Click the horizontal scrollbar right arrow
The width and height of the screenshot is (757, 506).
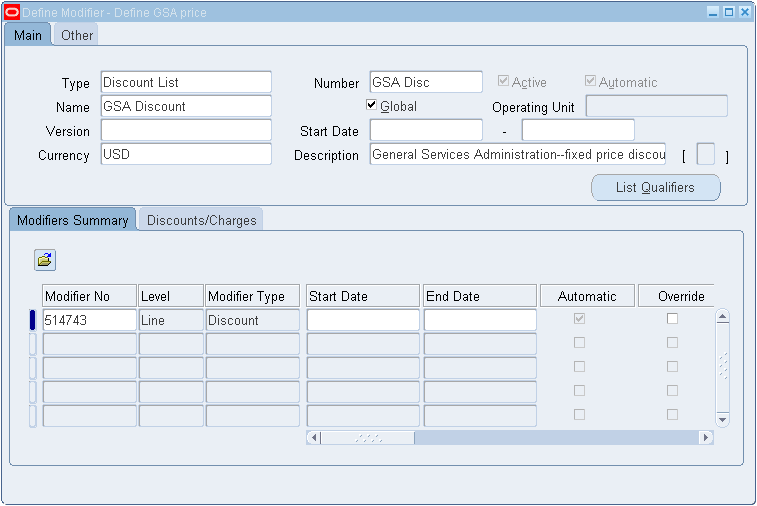[x=706, y=438]
